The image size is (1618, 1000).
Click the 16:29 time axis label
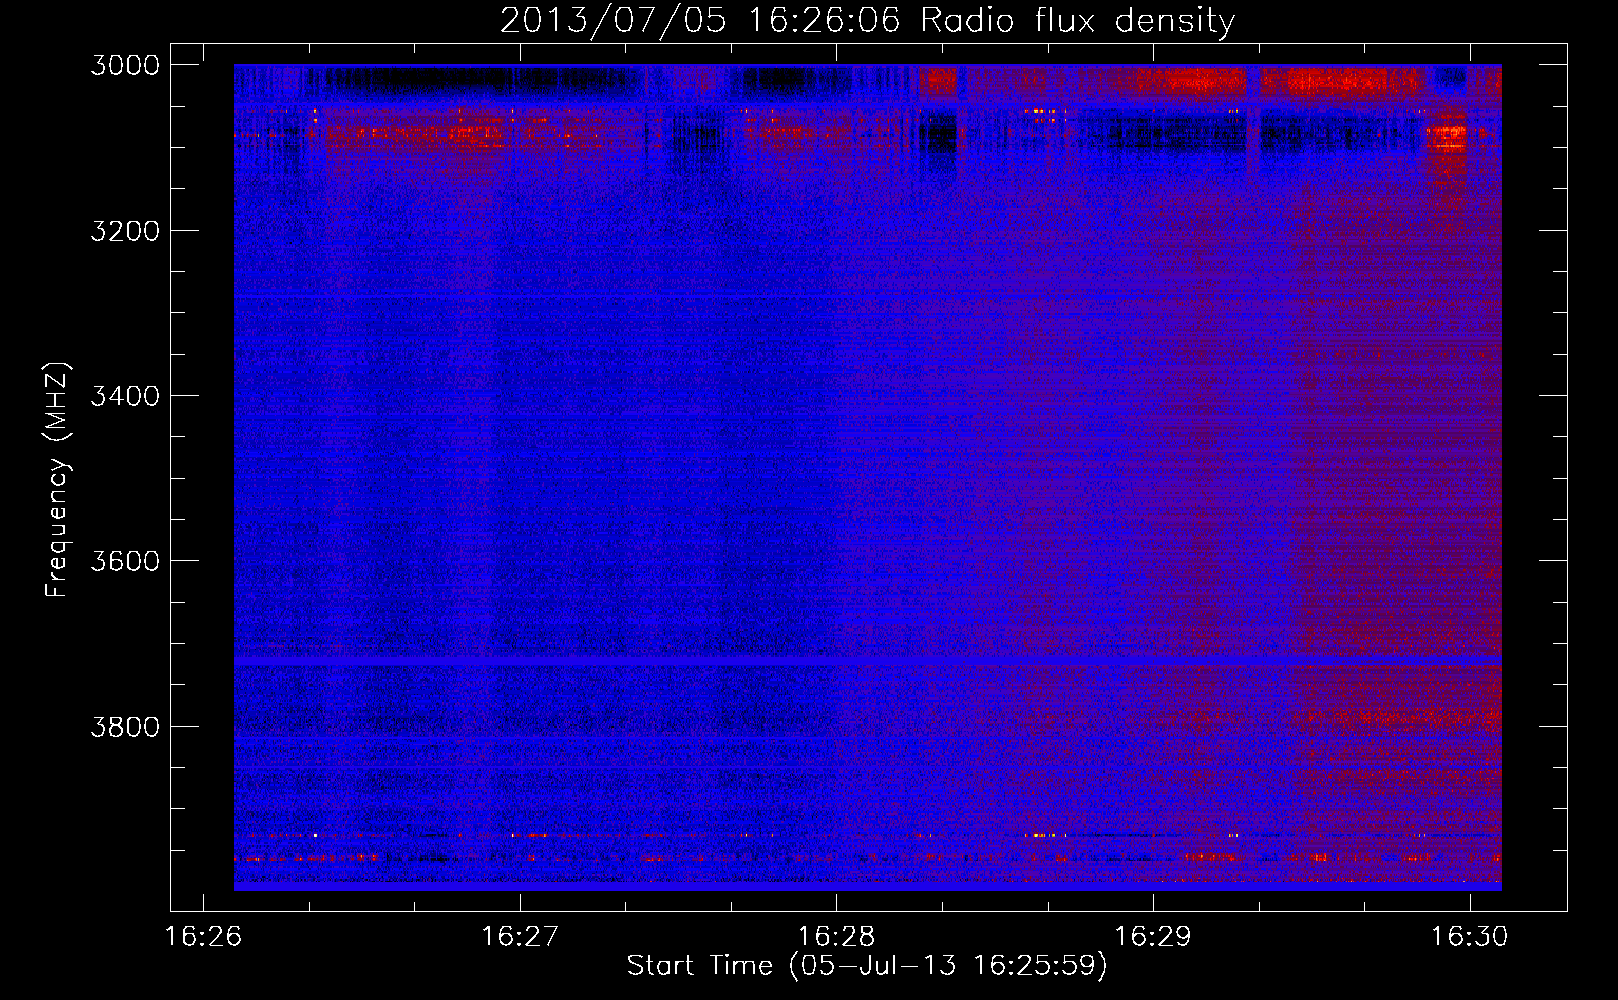(x=1153, y=937)
